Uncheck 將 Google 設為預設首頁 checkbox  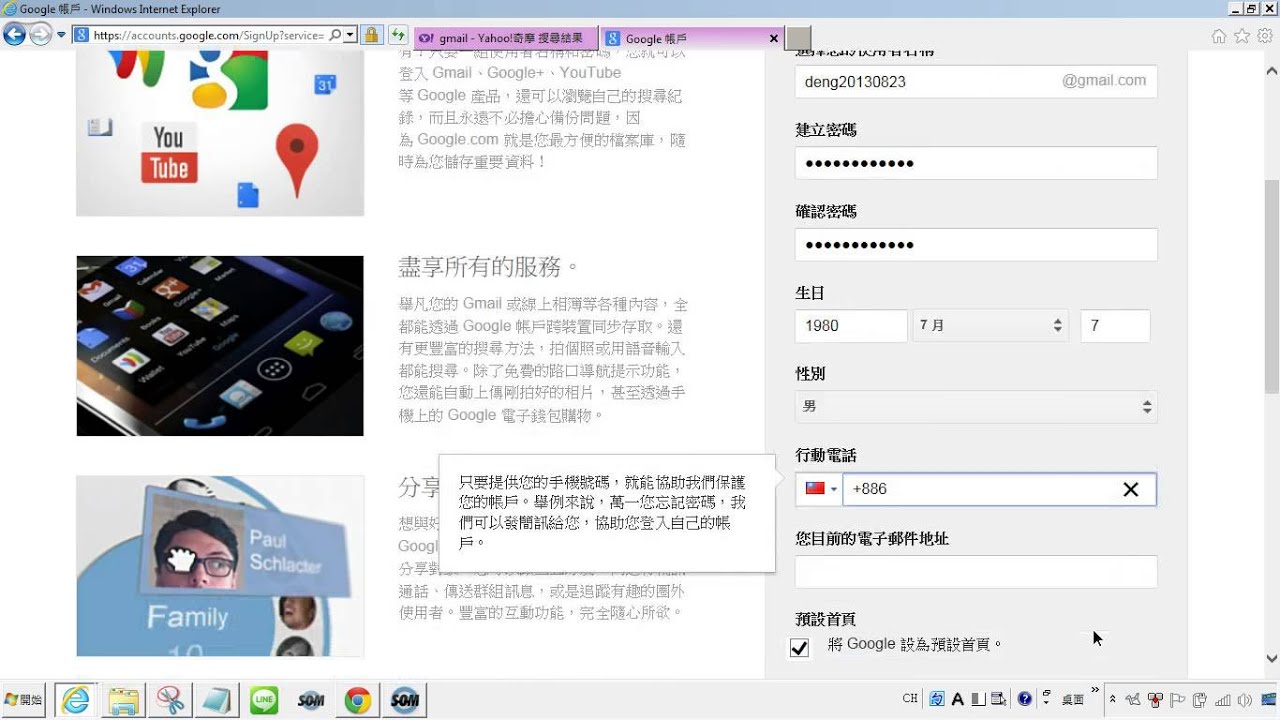coord(799,647)
